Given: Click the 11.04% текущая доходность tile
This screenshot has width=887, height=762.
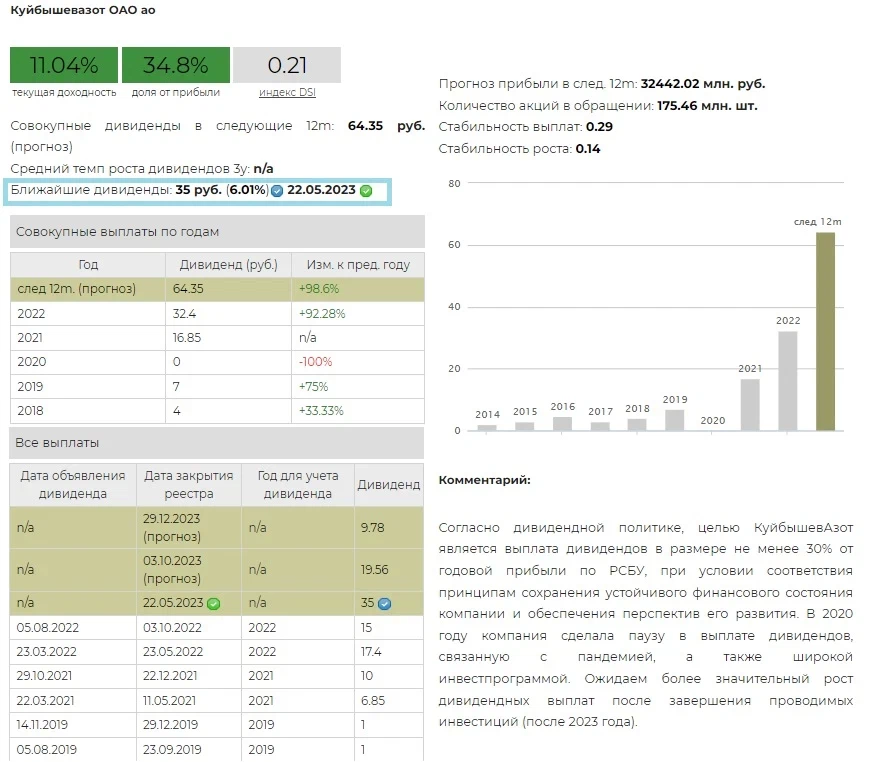Looking at the screenshot, I should coord(64,66).
